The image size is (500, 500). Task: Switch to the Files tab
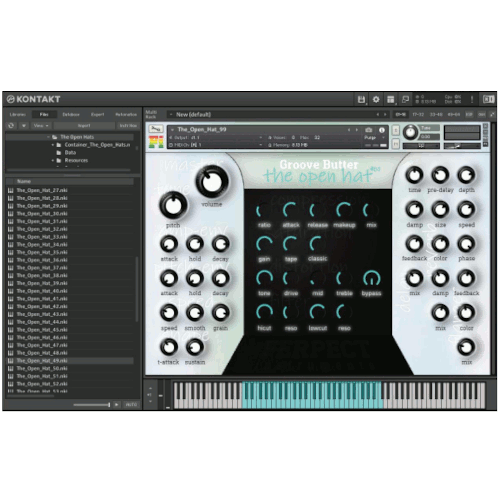[44, 114]
